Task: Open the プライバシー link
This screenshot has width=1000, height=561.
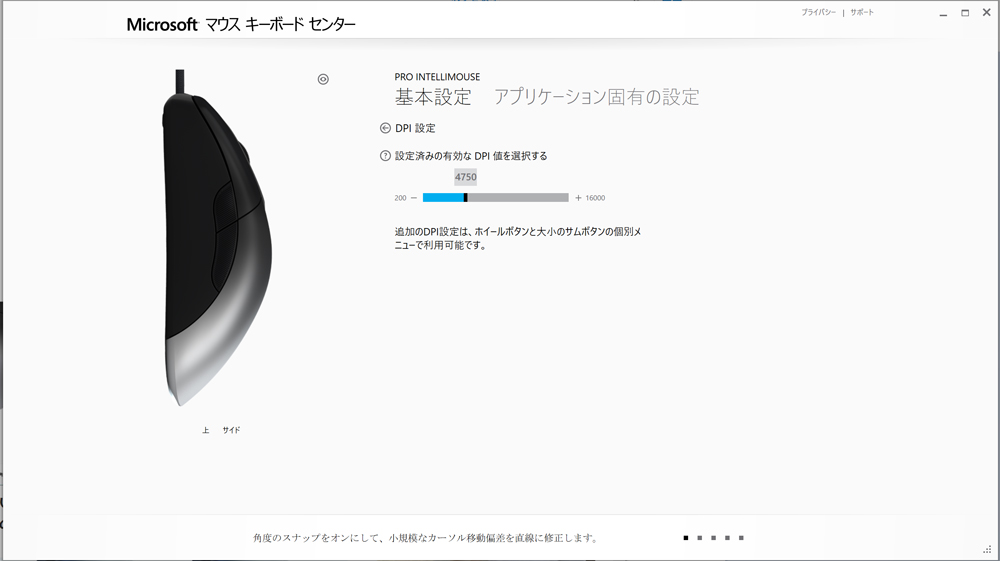Action: click(818, 13)
